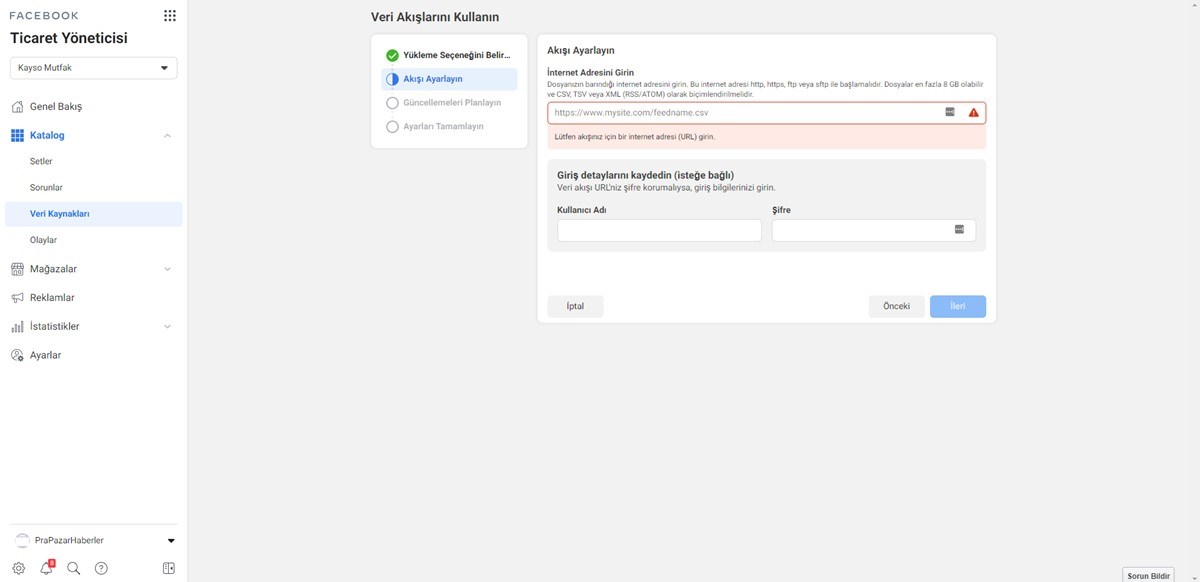The image size is (1200, 582).
Task: Open Setler under Katalog
Action: [41, 161]
